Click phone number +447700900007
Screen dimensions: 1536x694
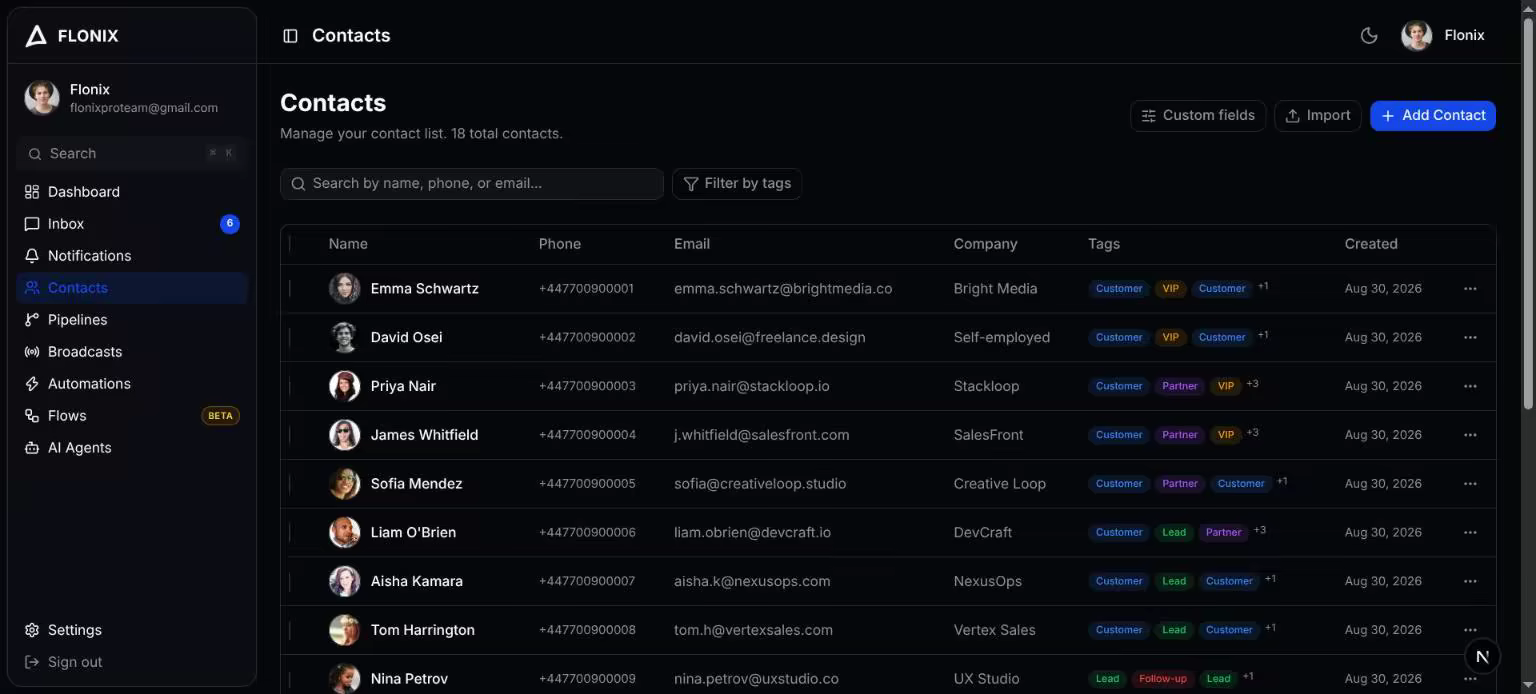(587, 581)
